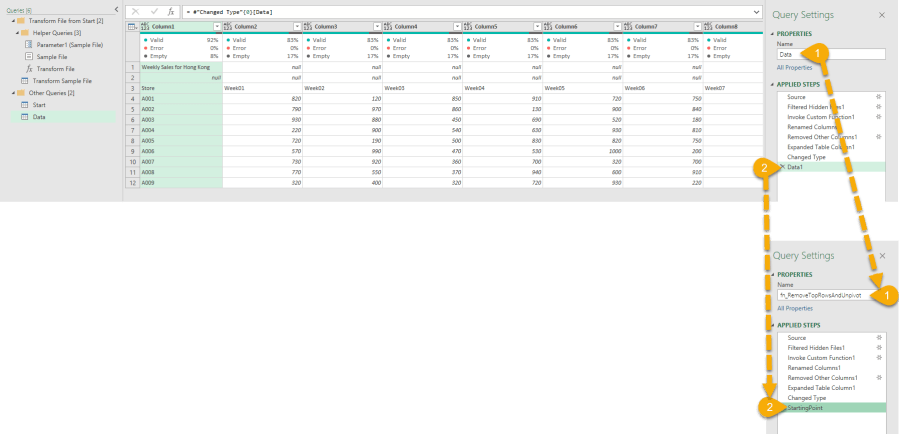
Task: Expand the formula bar with the chevron
Action: 757,10
